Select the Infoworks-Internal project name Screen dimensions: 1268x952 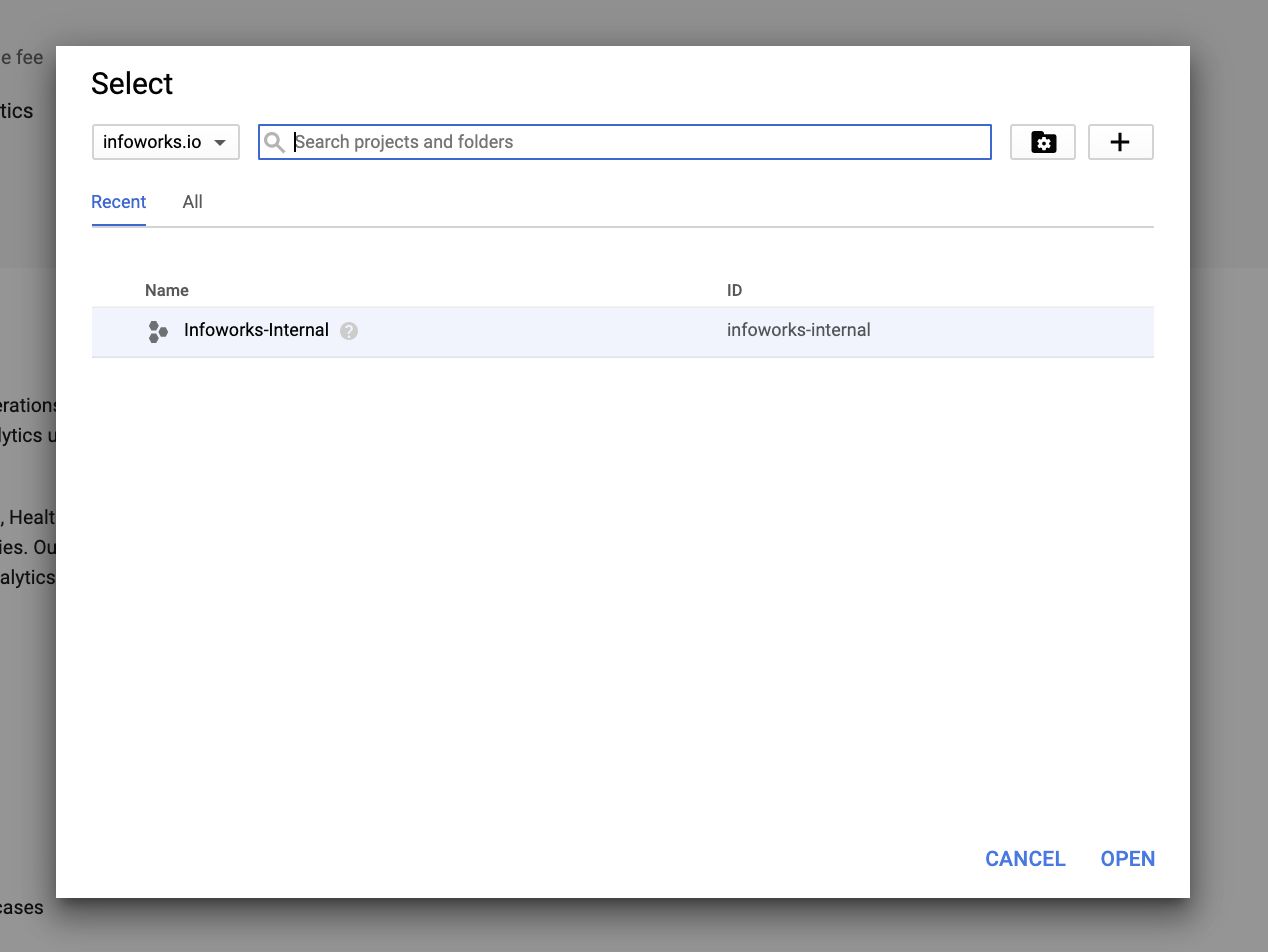point(256,330)
